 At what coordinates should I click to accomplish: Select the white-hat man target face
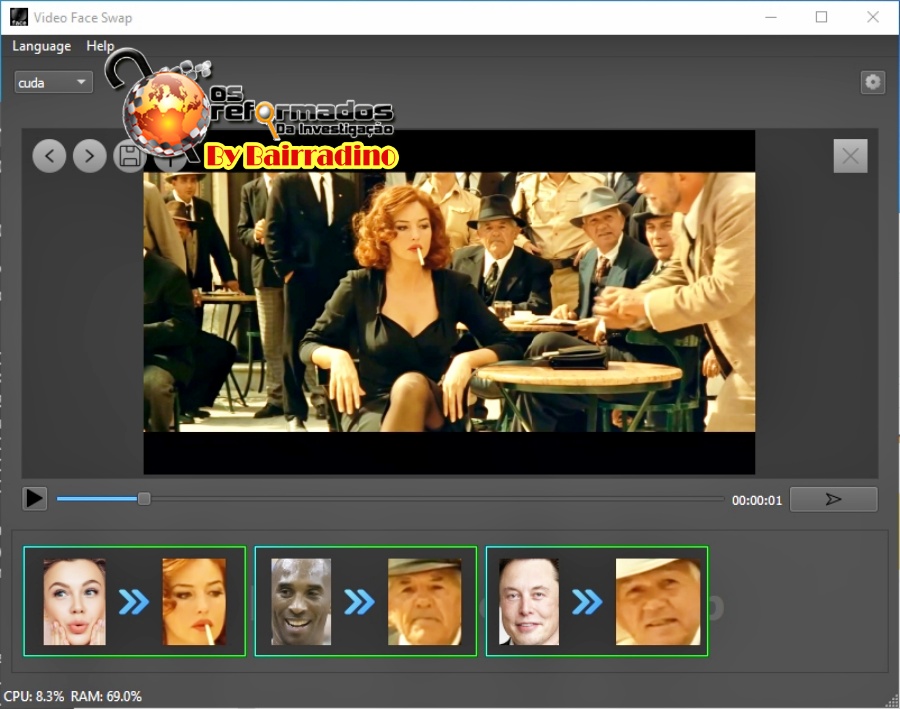(x=658, y=602)
